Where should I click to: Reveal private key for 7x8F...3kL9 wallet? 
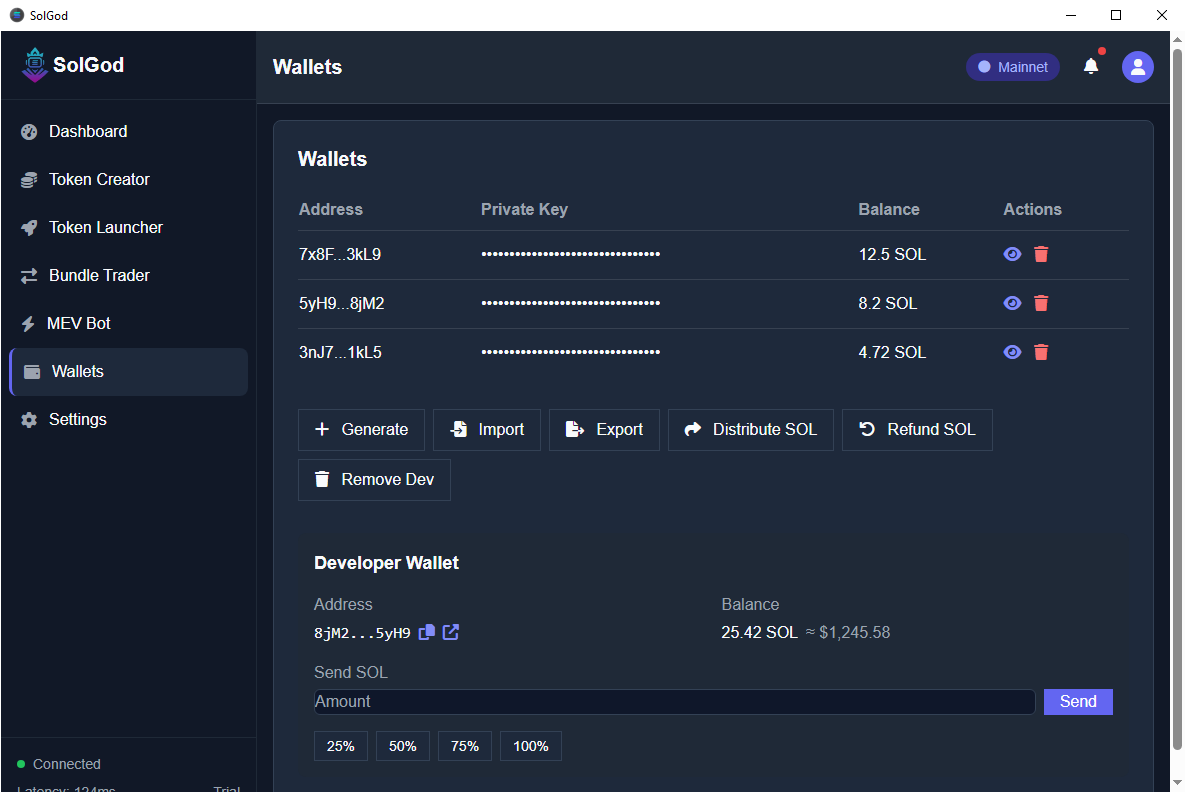tap(1012, 254)
